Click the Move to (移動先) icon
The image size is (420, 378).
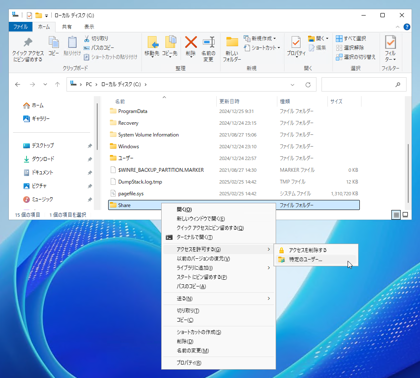[152, 42]
